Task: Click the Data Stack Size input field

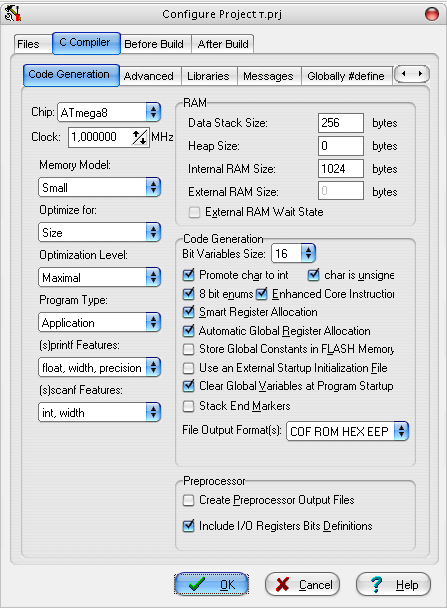Action: (341, 123)
